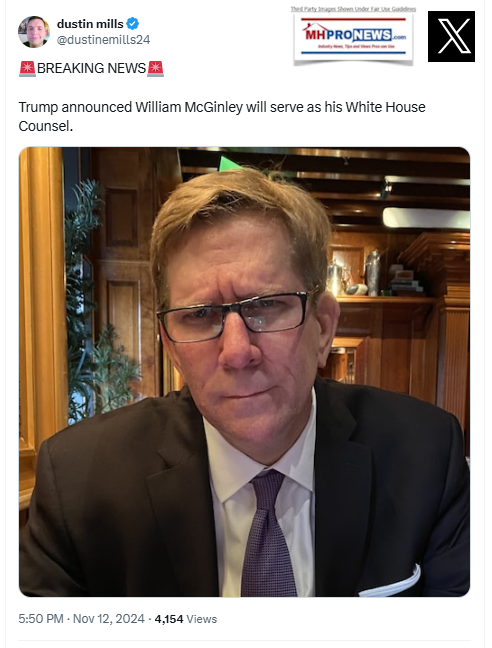Screen dimensions: 492x648
Task: Open the X logo
Action: 451,36
